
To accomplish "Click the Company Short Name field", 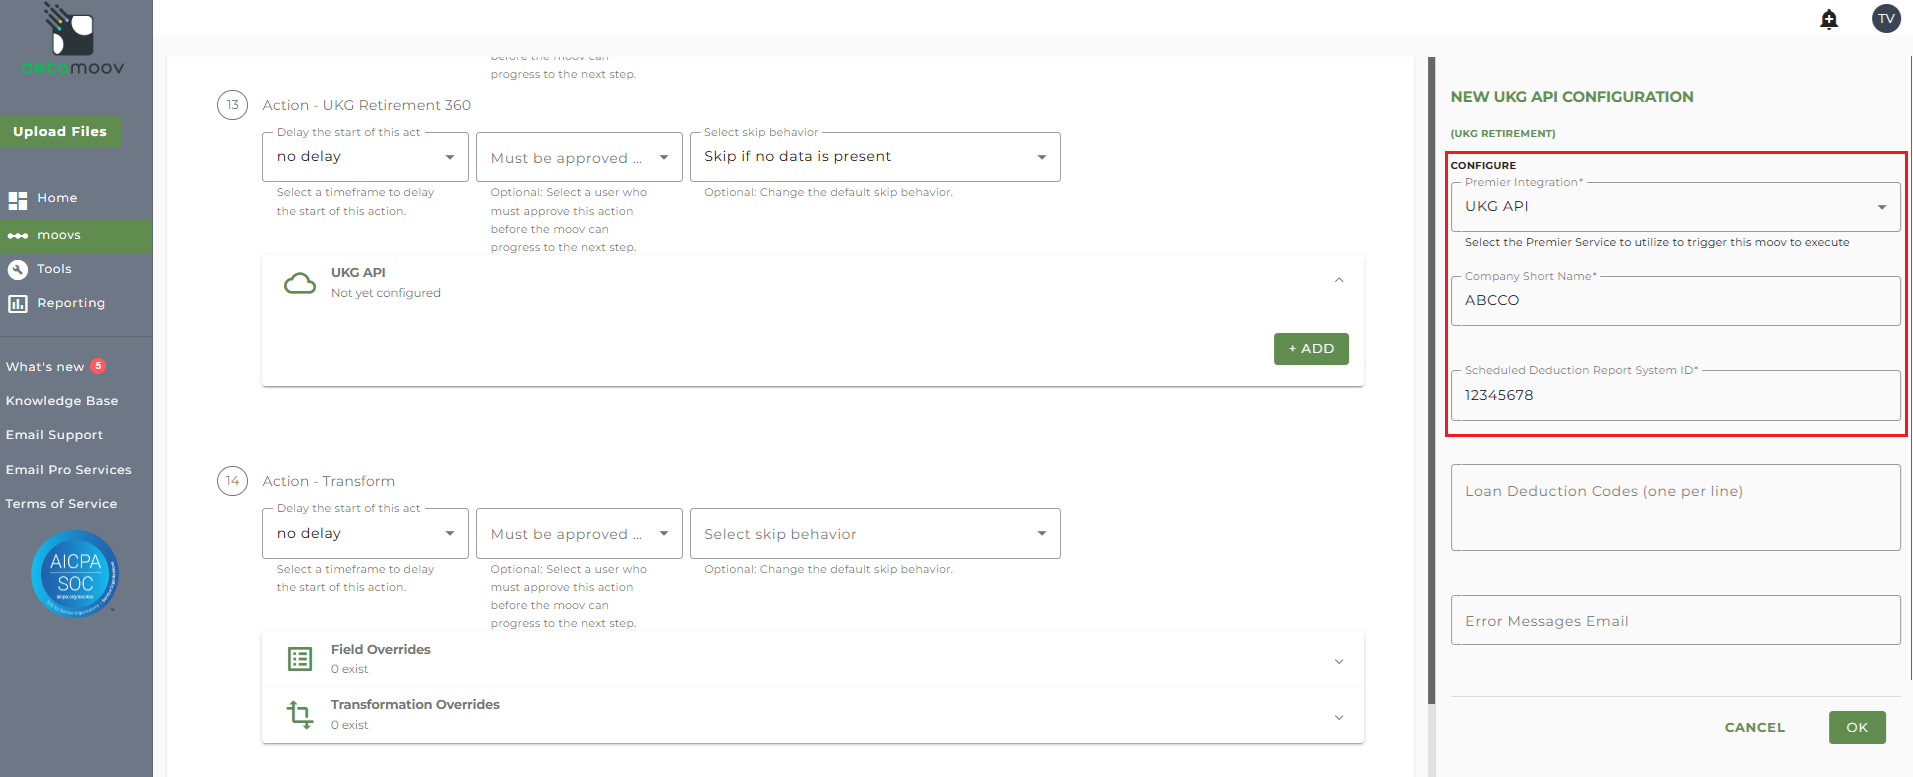I will click(1675, 301).
